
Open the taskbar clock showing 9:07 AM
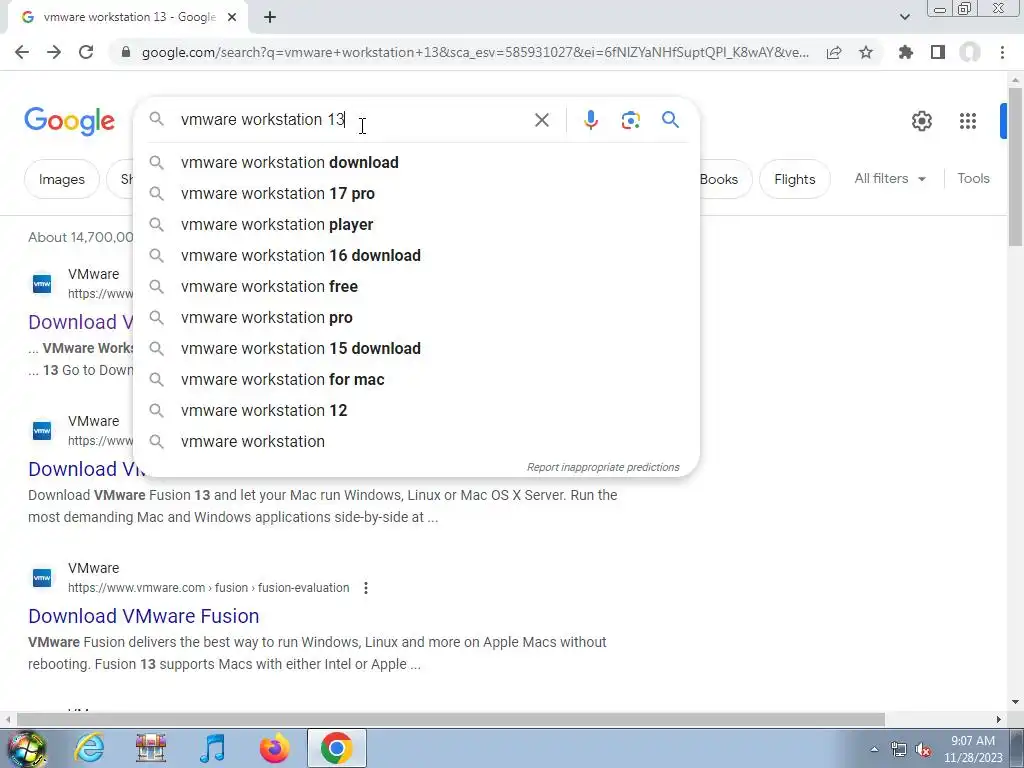pos(972,749)
